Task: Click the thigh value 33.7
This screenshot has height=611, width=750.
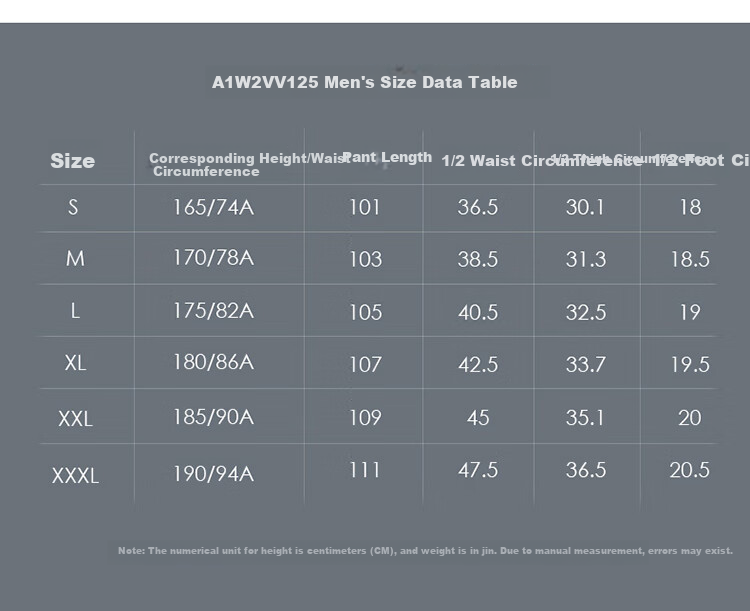Action: (x=586, y=365)
